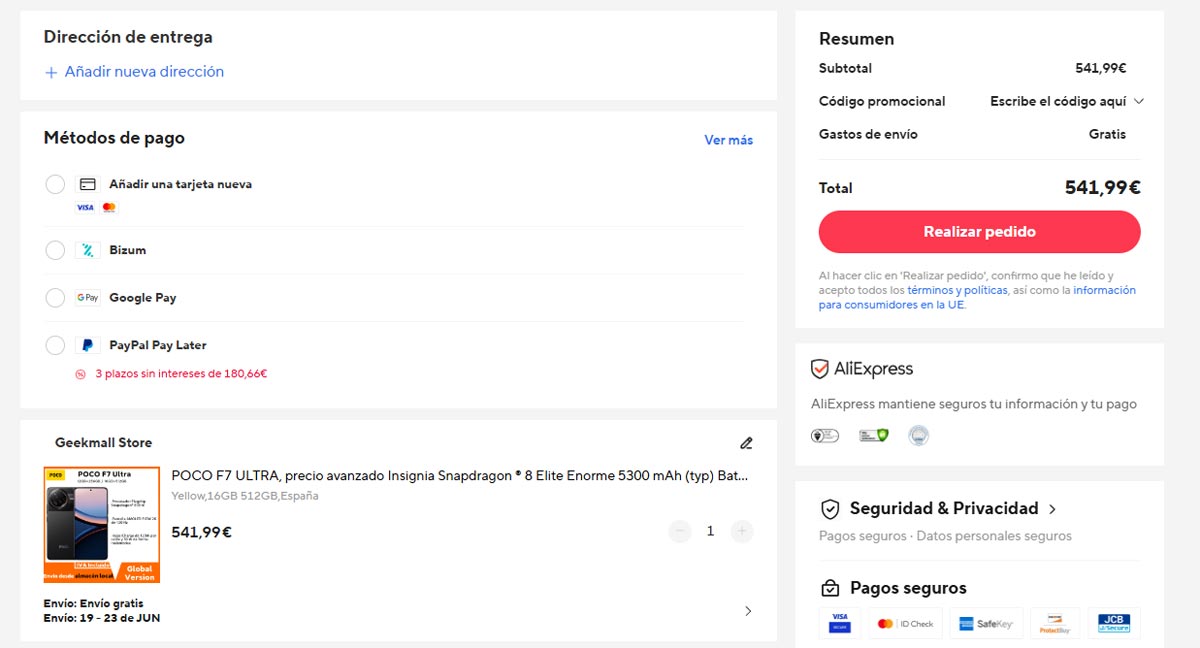1200x648 pixels.
Task: Click the quantity value 1
Action: (x=711, y=531)
